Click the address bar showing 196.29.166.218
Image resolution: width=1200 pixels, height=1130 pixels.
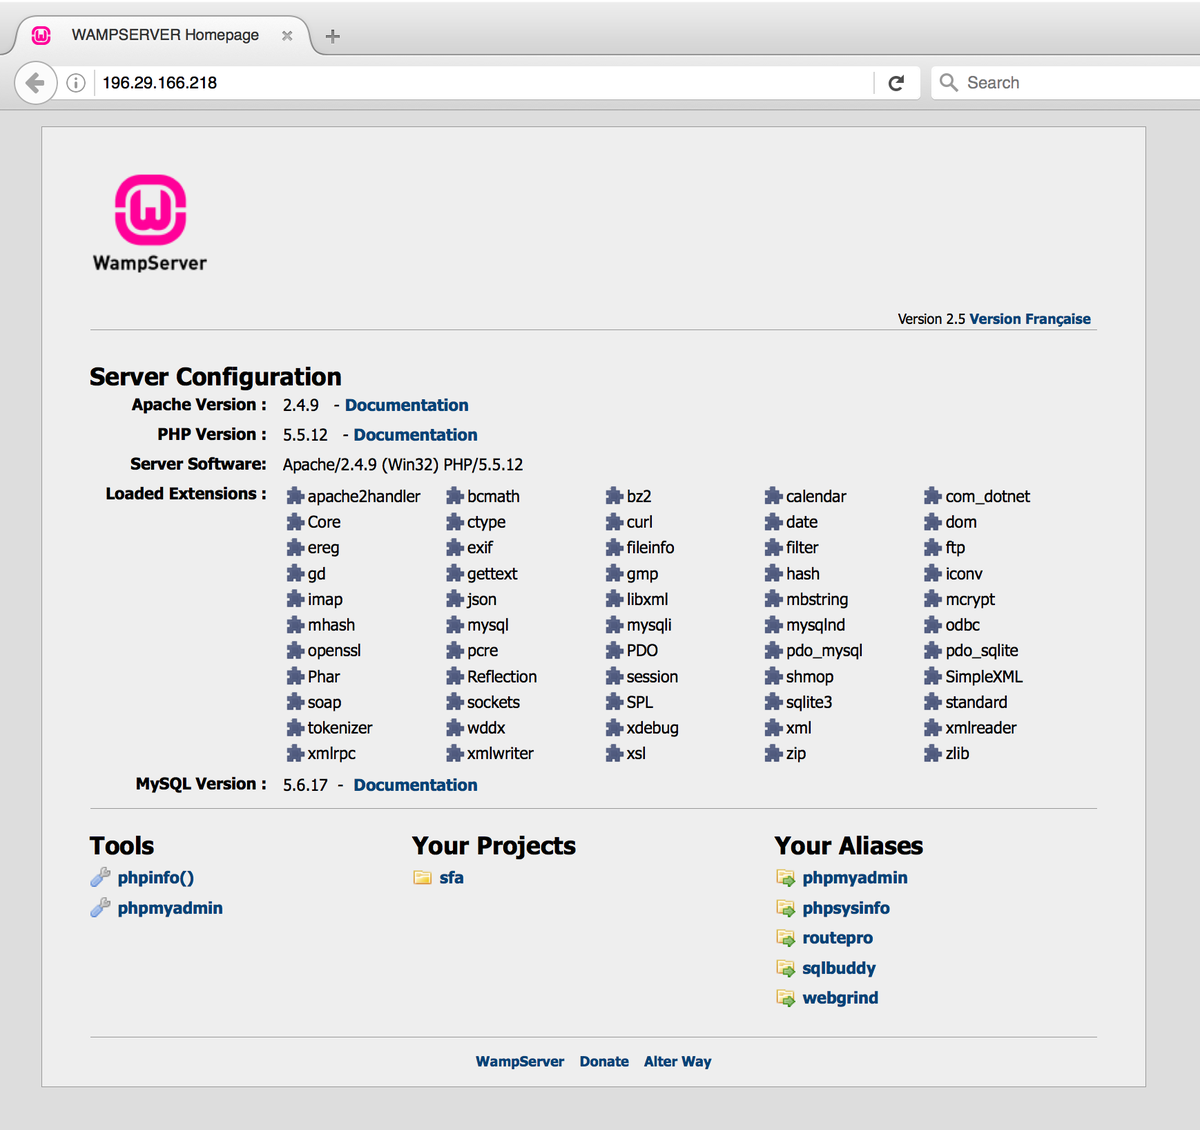click(x=485, y=83)
